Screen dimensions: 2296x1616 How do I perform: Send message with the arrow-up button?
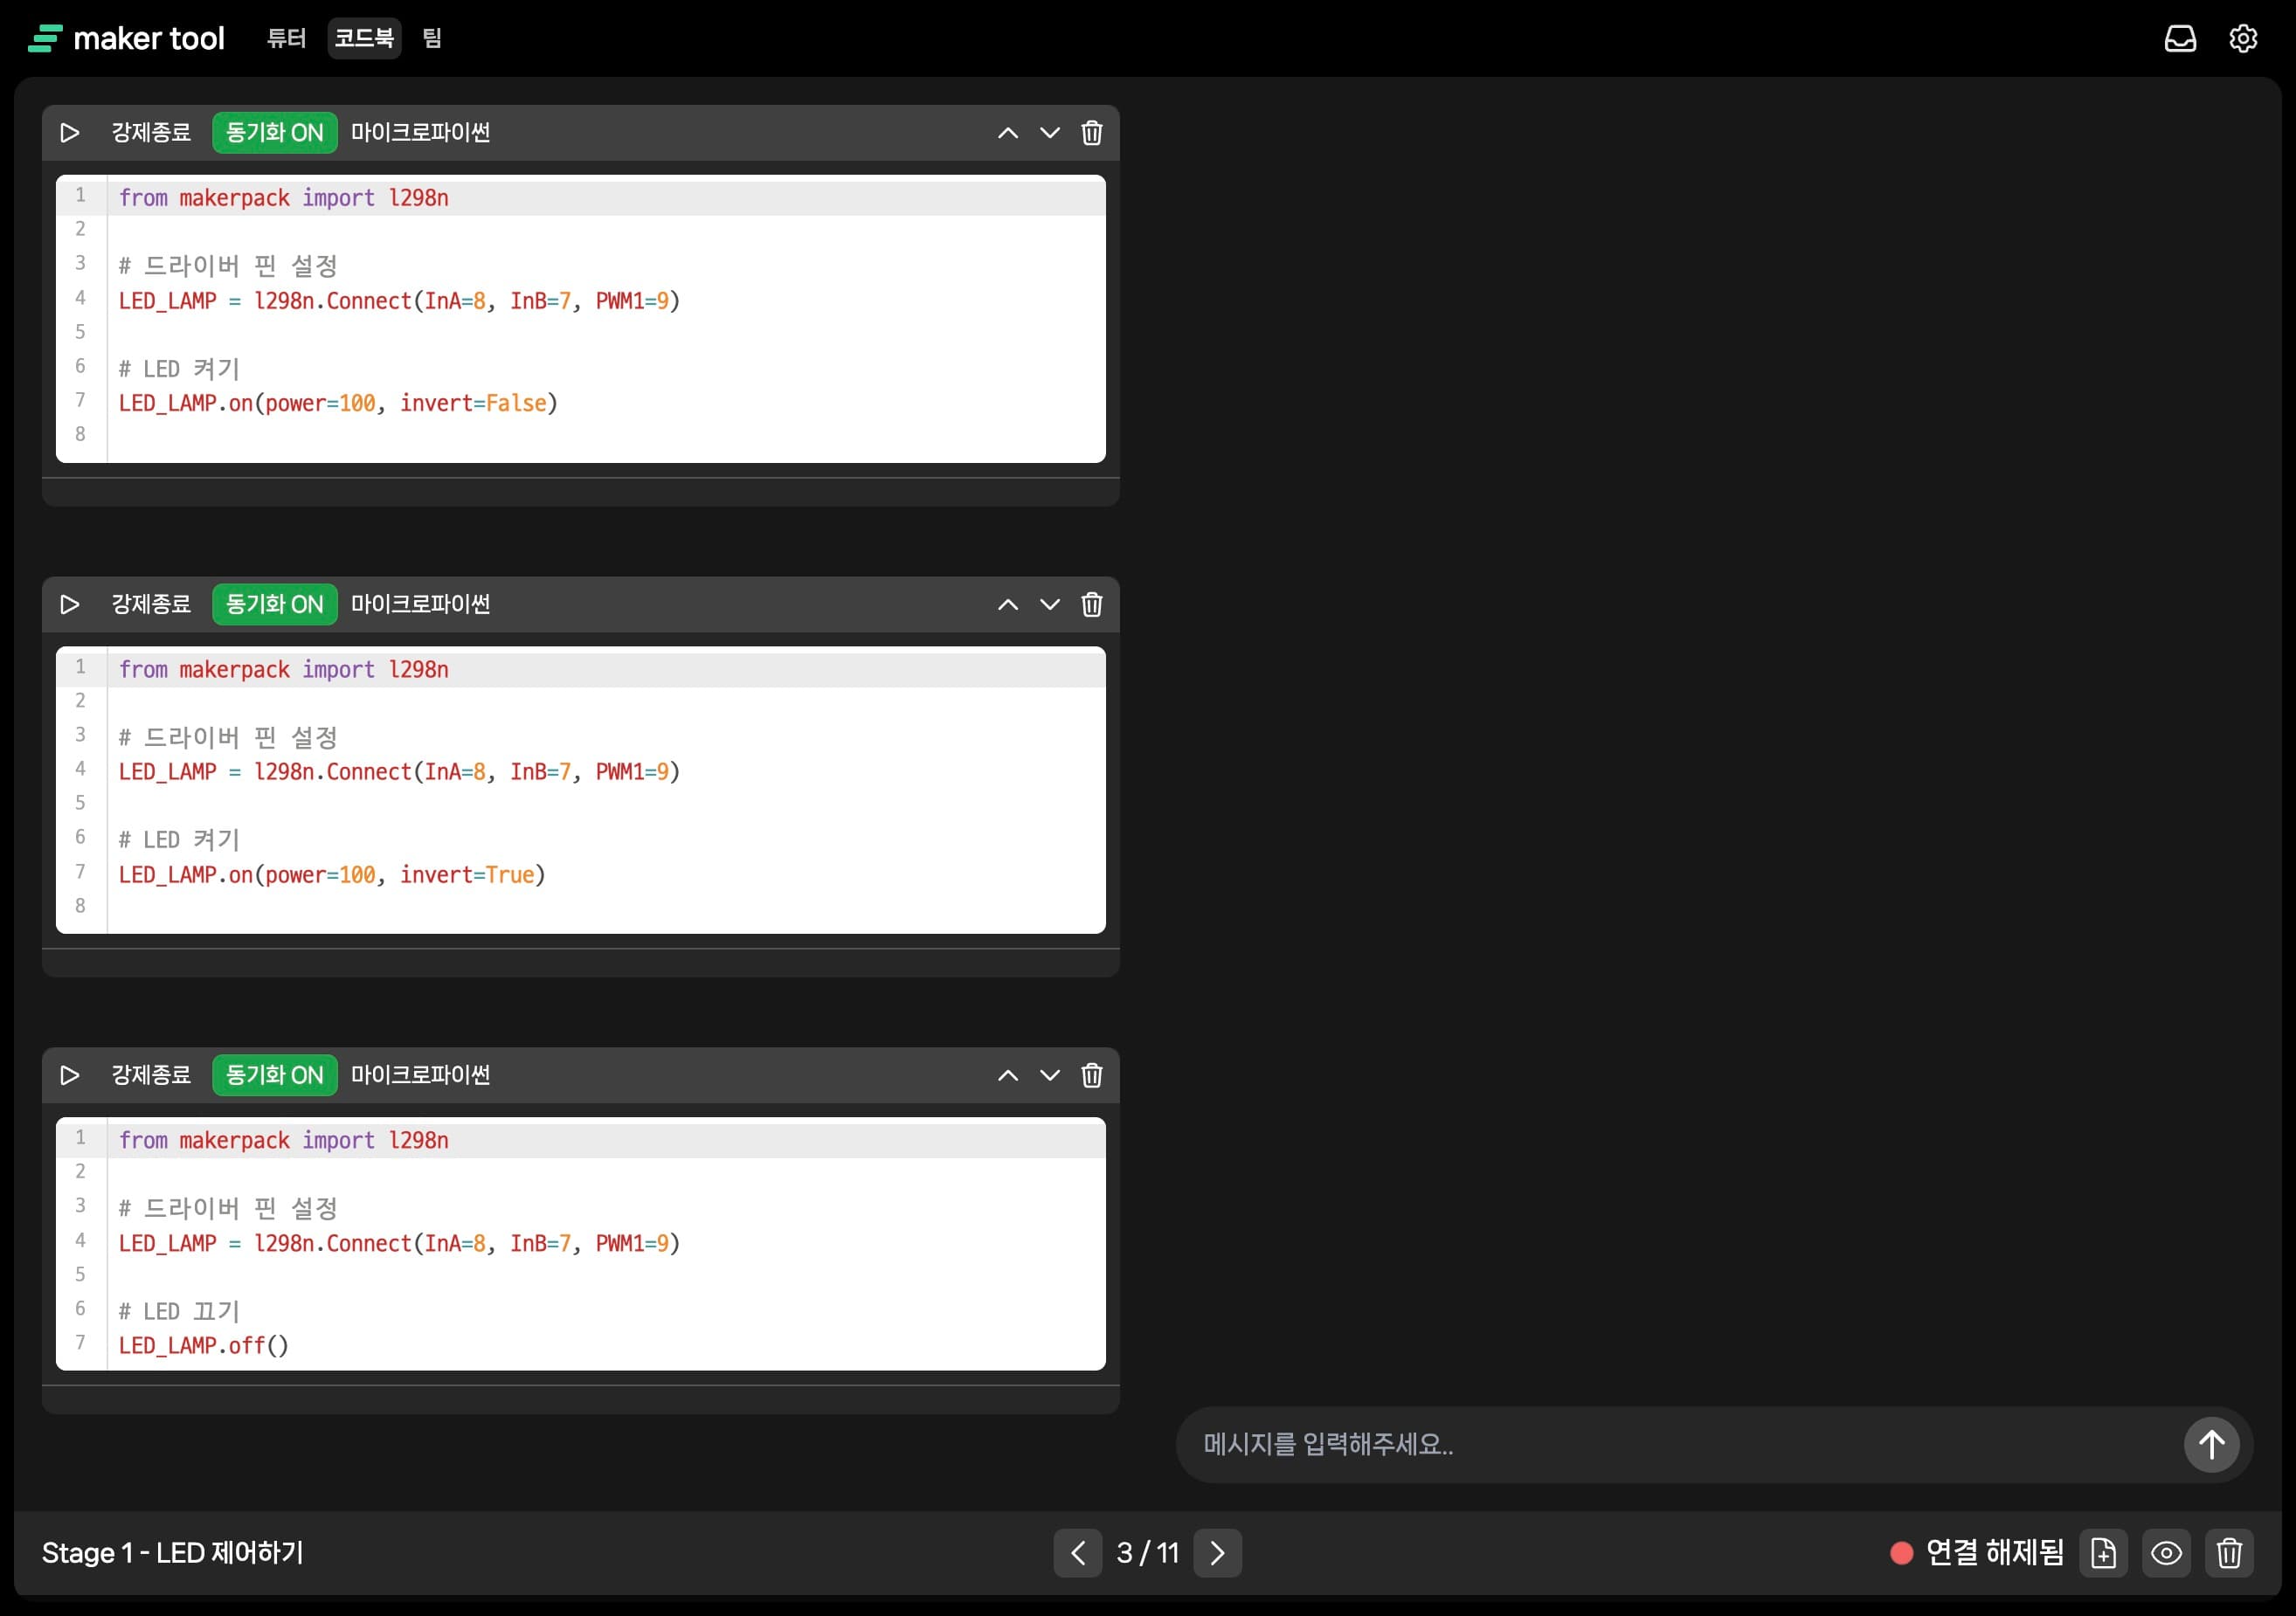click(2211, 1444)
